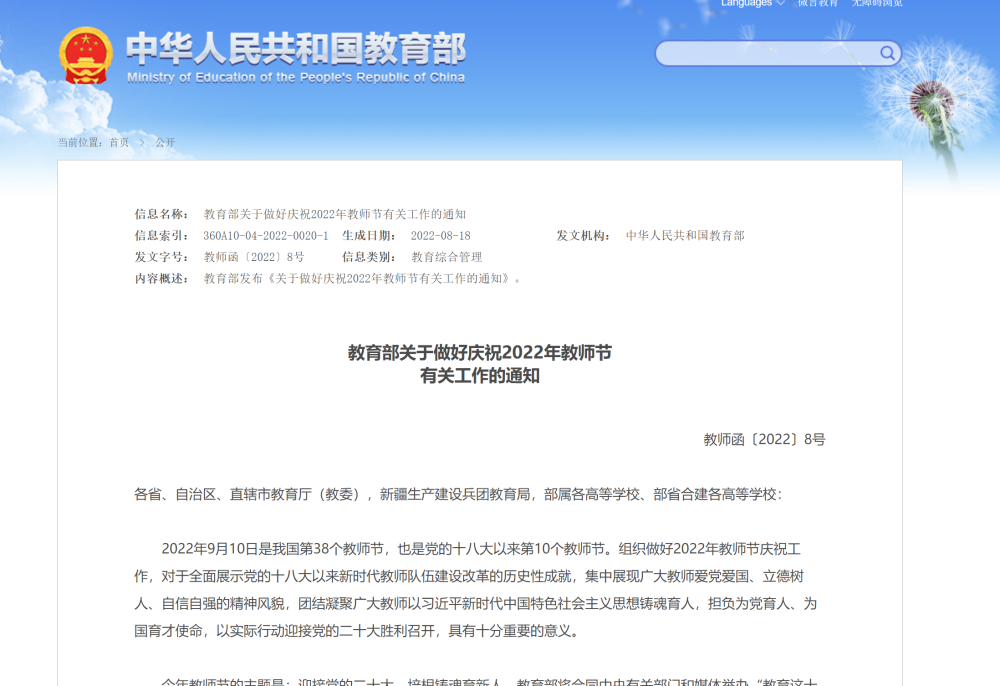Open 无障碍浏览 accessibility browsing link

click(x=876, y=3)
